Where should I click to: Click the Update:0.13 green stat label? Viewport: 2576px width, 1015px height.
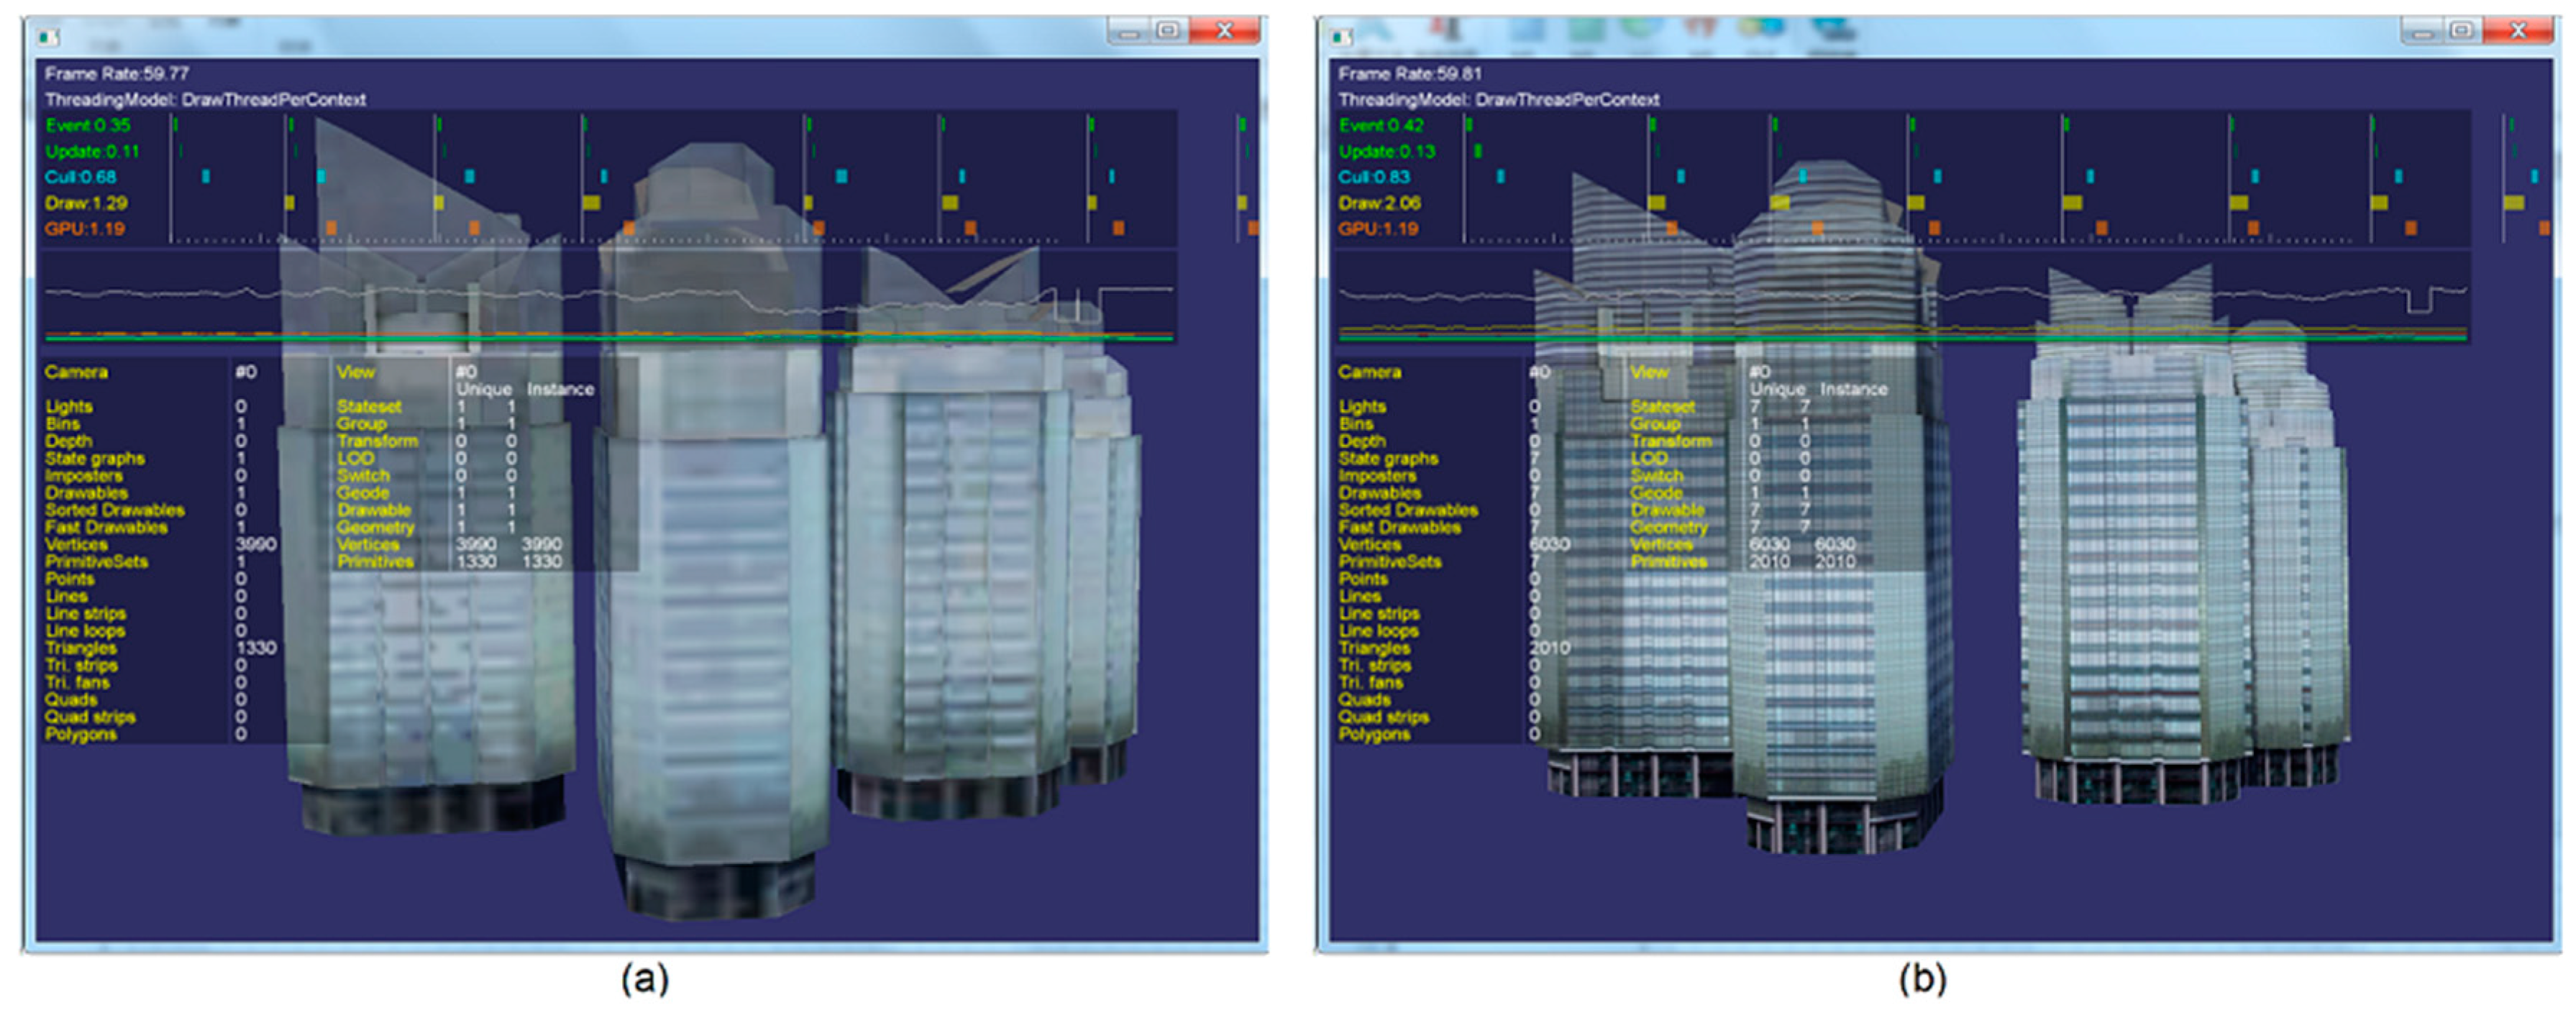(1386, 152)
